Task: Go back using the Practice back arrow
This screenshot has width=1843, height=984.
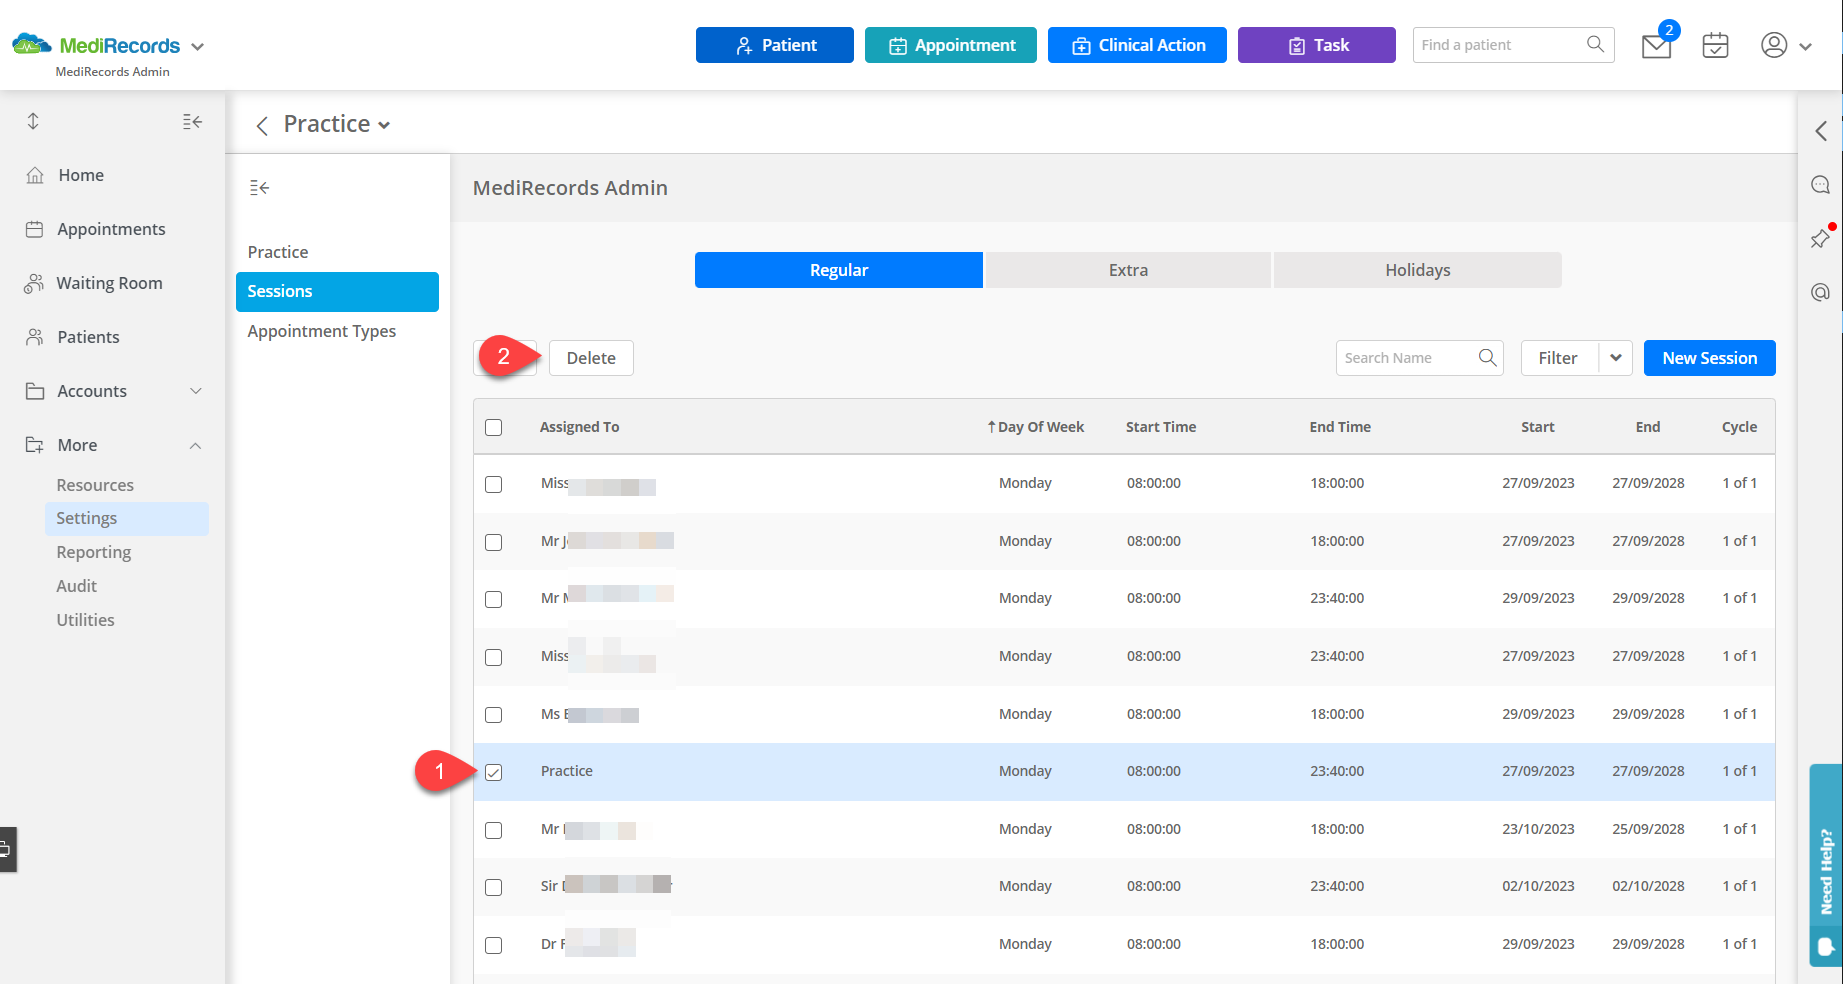Action: click(262, 125)
